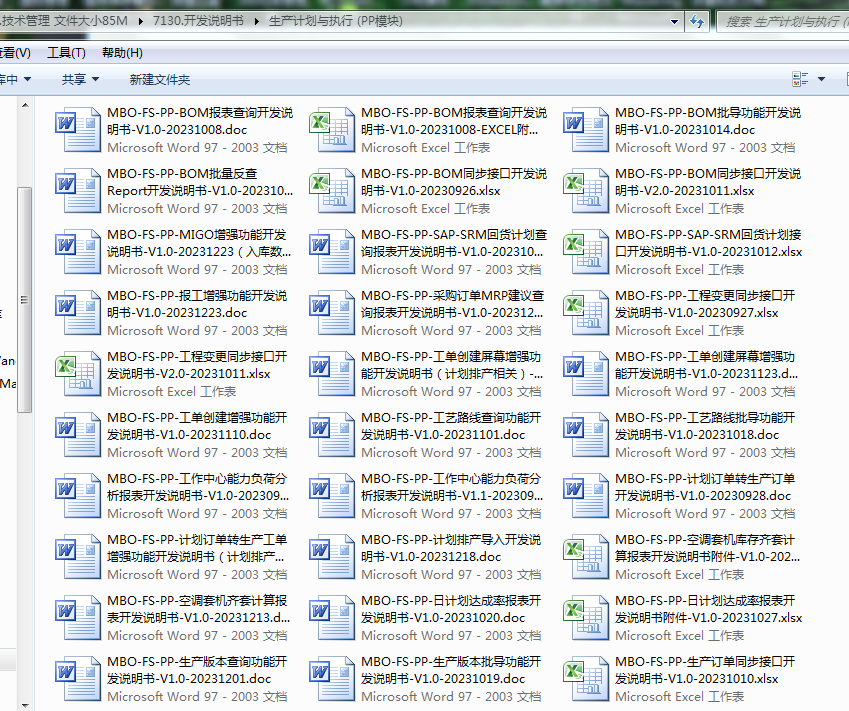Open the 帮助(H) menu

122,53
